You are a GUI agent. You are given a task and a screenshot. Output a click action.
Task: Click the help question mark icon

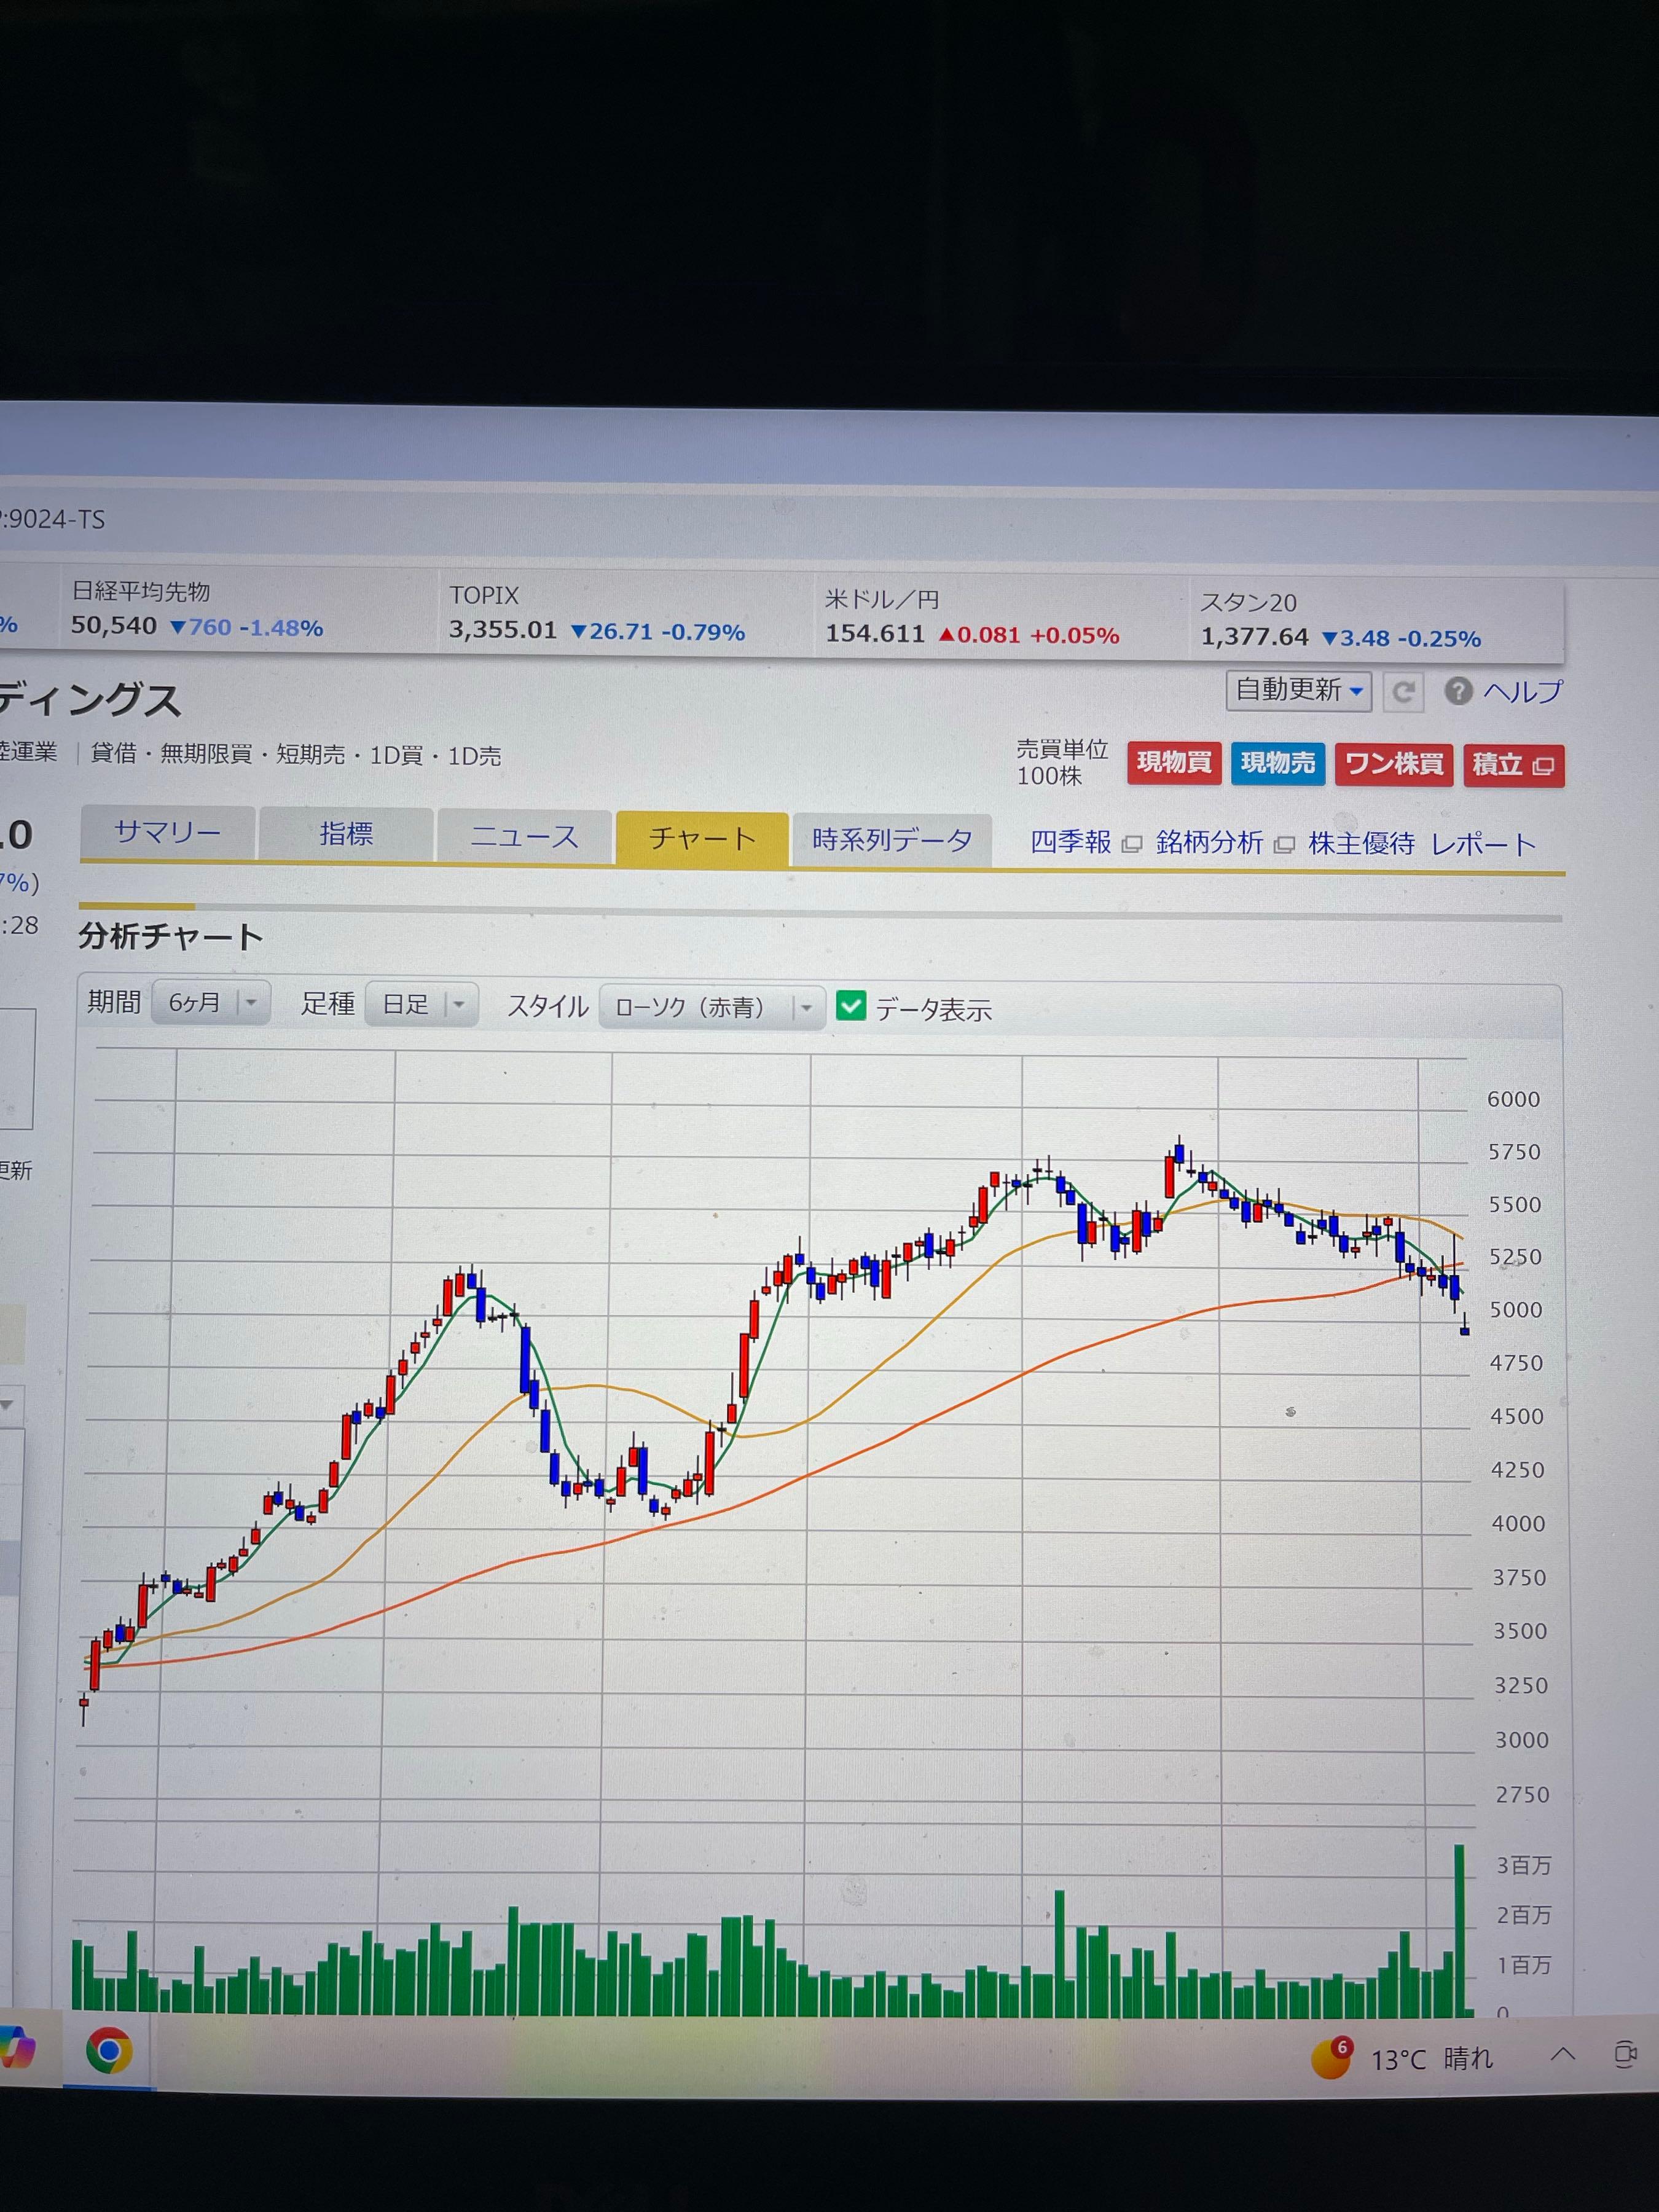coord(1458,691)
